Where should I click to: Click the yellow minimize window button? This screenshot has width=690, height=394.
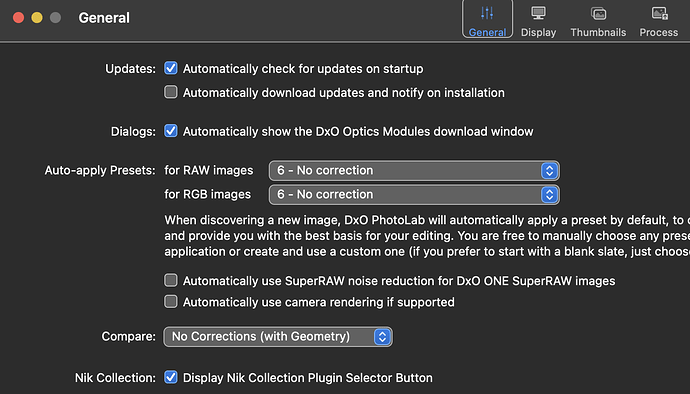pyautogui.click(x=37, y=18)
